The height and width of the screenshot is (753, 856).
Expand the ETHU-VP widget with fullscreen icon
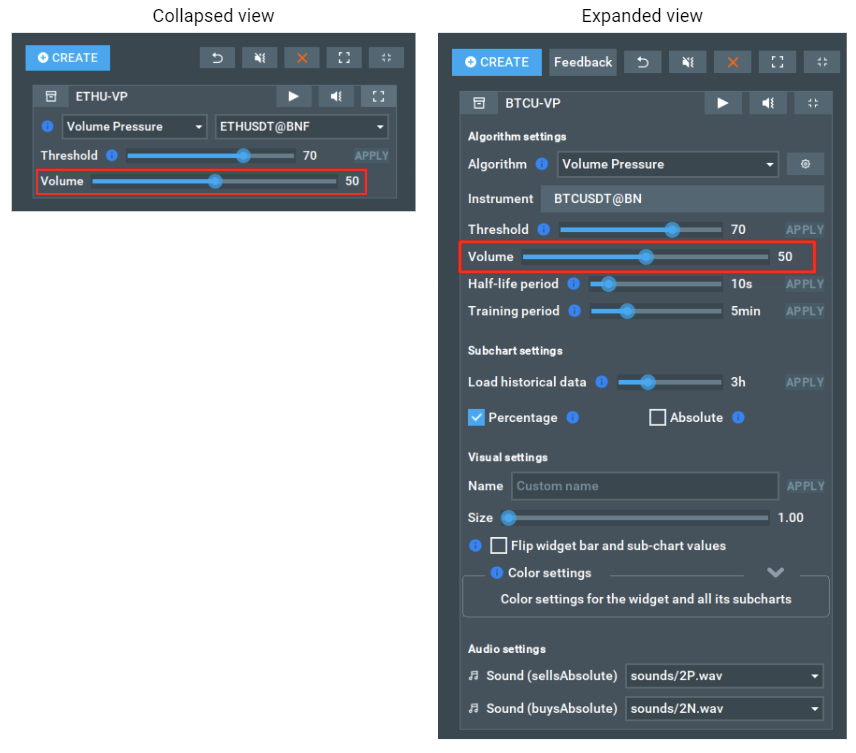(378, 97)
